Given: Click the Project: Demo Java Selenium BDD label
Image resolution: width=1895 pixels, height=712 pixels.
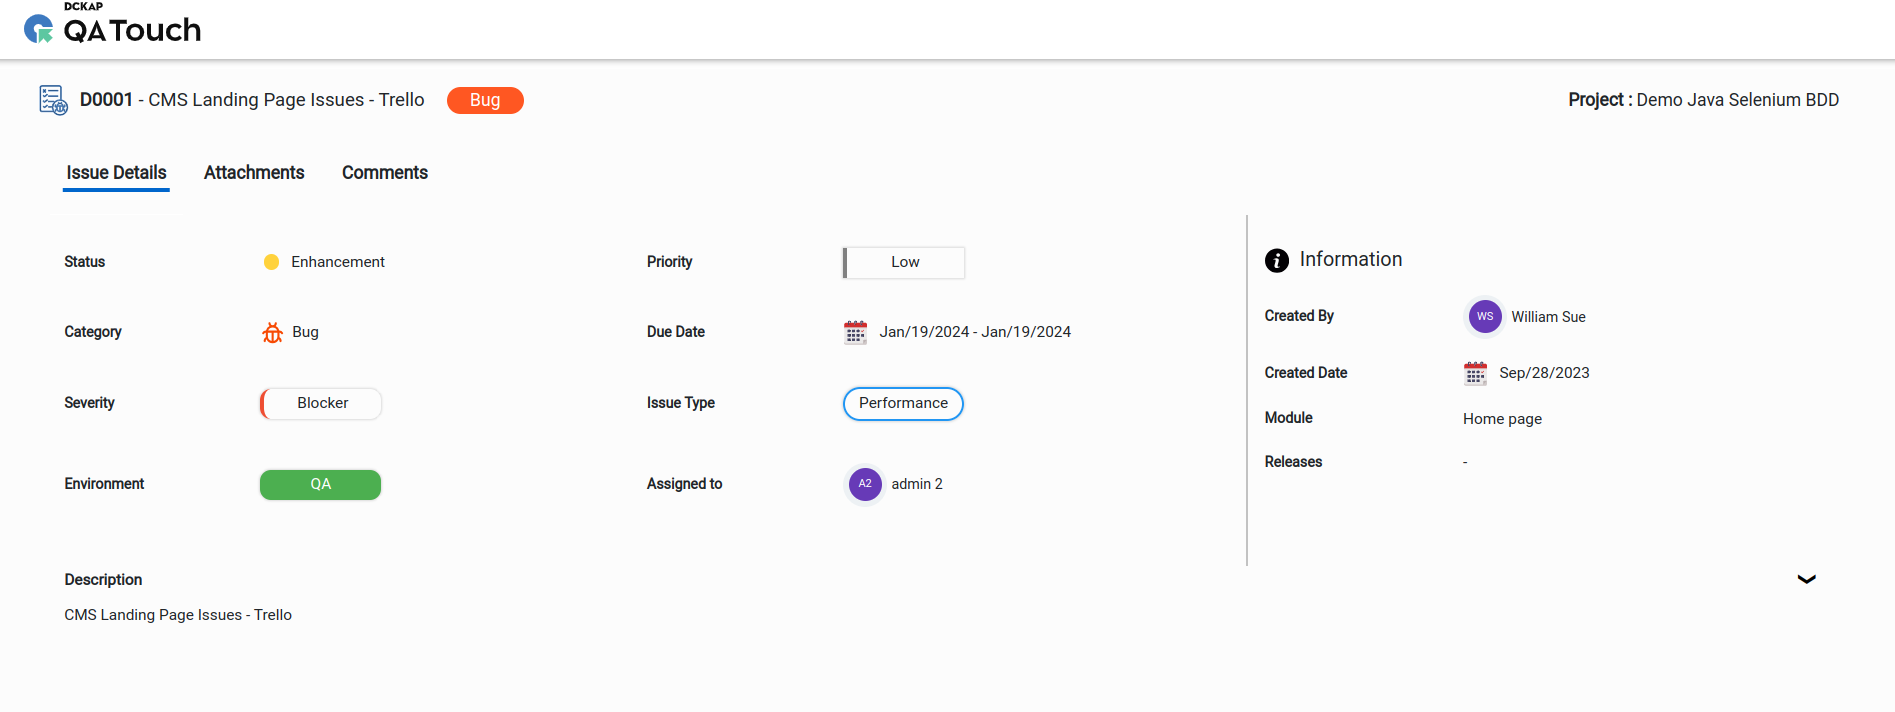Looking at the screenshot, I should tap(1703, 100).
